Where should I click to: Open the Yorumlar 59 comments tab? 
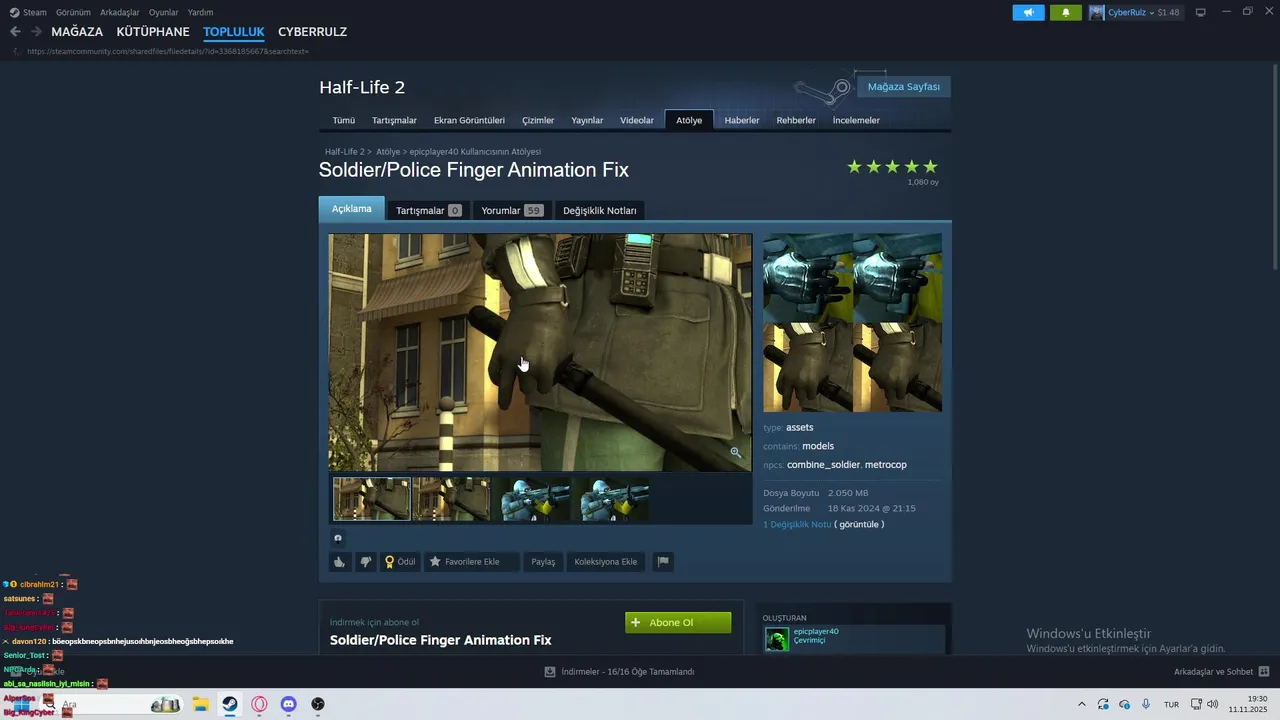click(x=511, y=210)
